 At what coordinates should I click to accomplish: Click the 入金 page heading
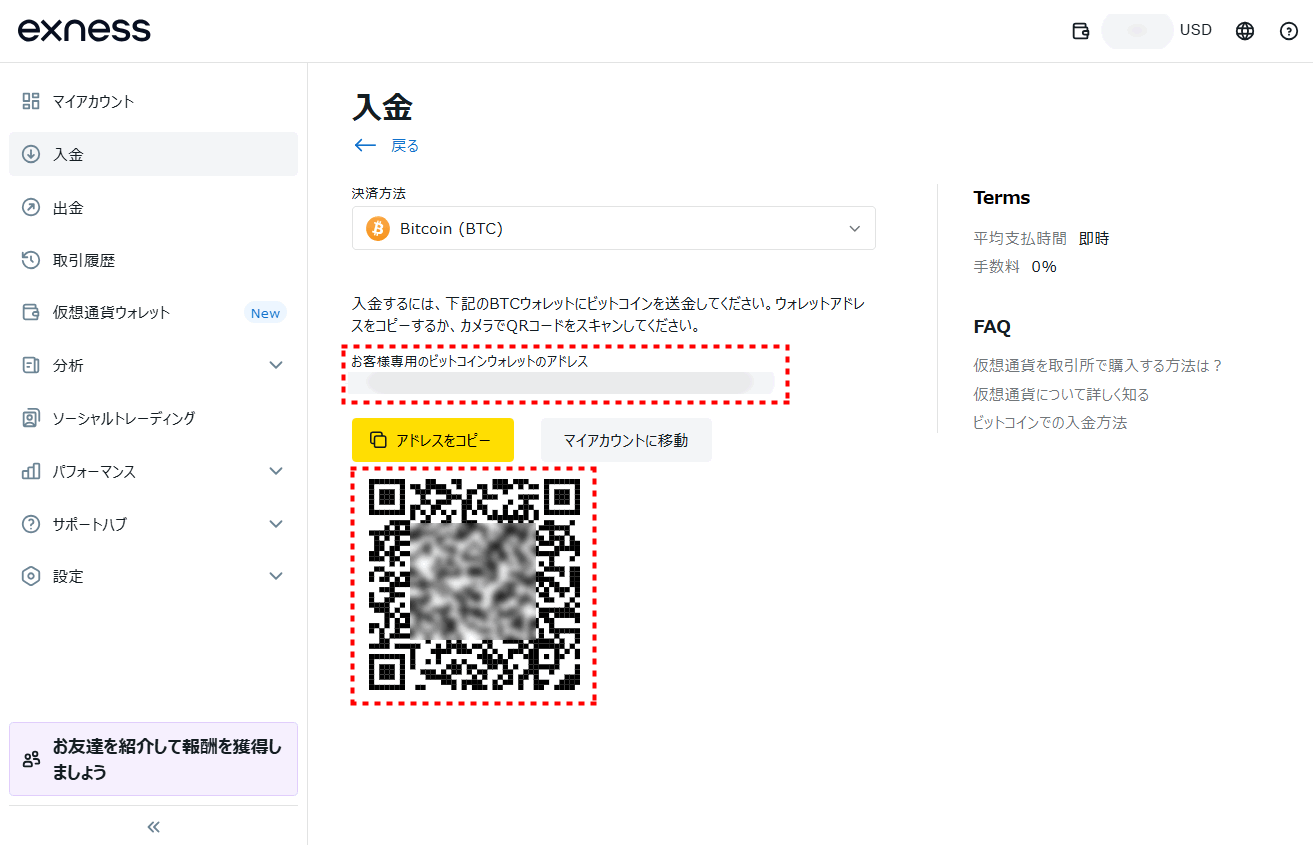tap(382, 107)
